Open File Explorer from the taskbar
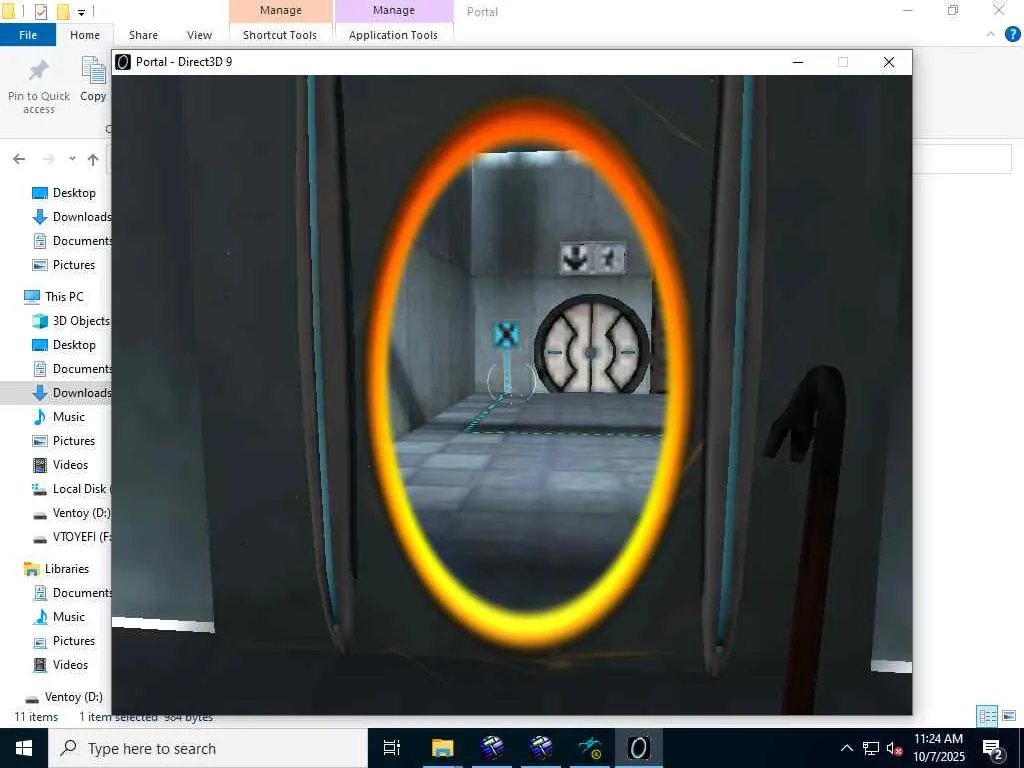The height and width of the screenshot is (768, 1024). click(x=442, y=748)
